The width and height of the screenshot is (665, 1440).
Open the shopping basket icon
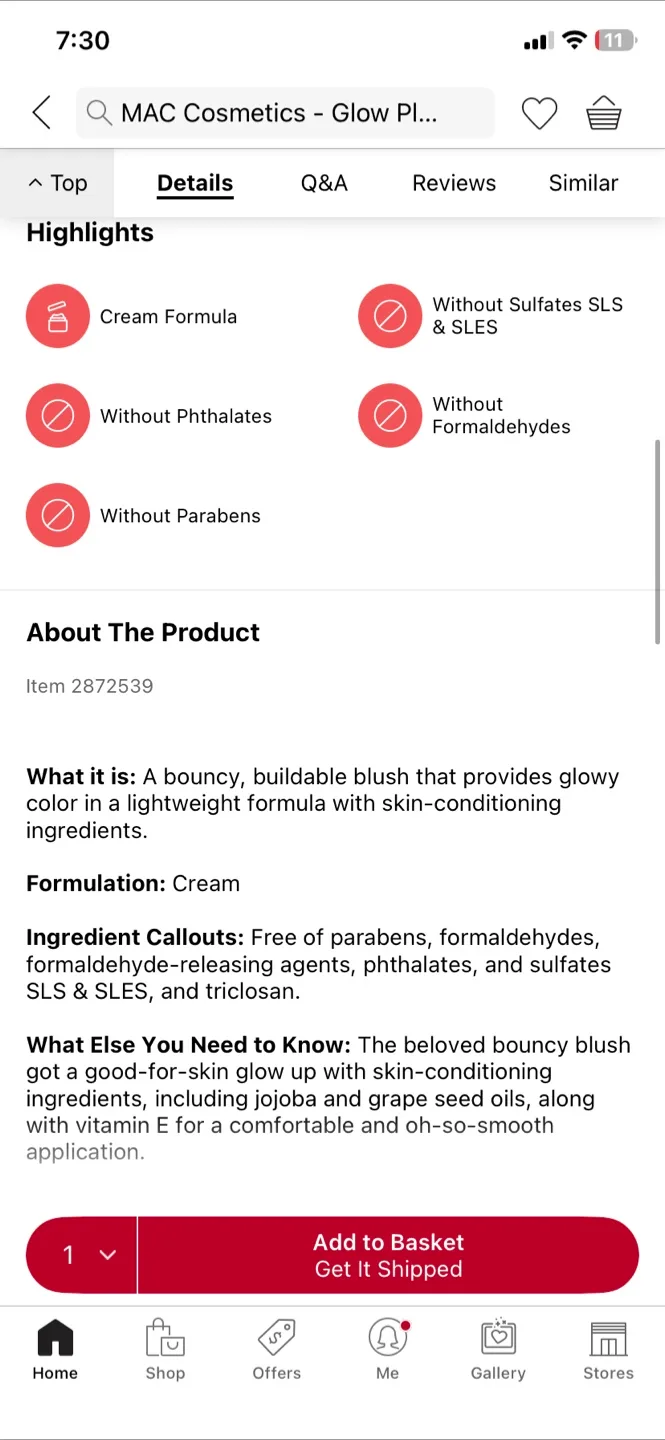tap(604, 113)
